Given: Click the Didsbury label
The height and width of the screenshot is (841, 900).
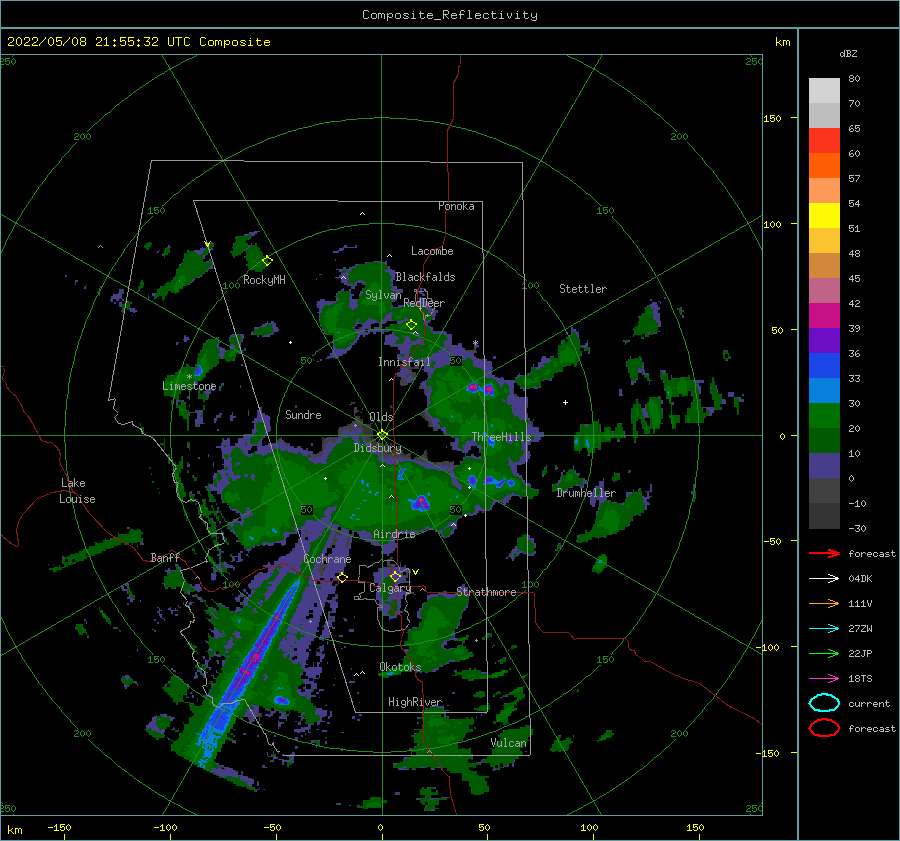Looking at the screenshot, I should click(377, 448).
